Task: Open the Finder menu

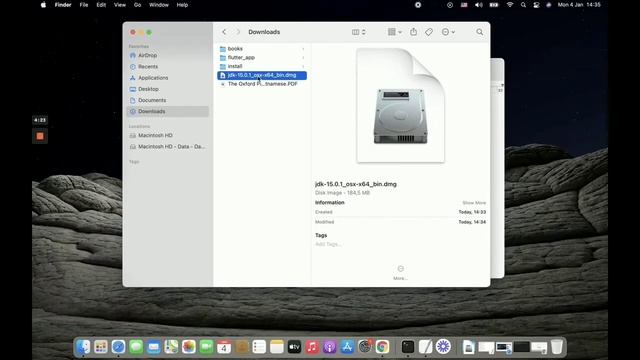Action: [63, 5]
